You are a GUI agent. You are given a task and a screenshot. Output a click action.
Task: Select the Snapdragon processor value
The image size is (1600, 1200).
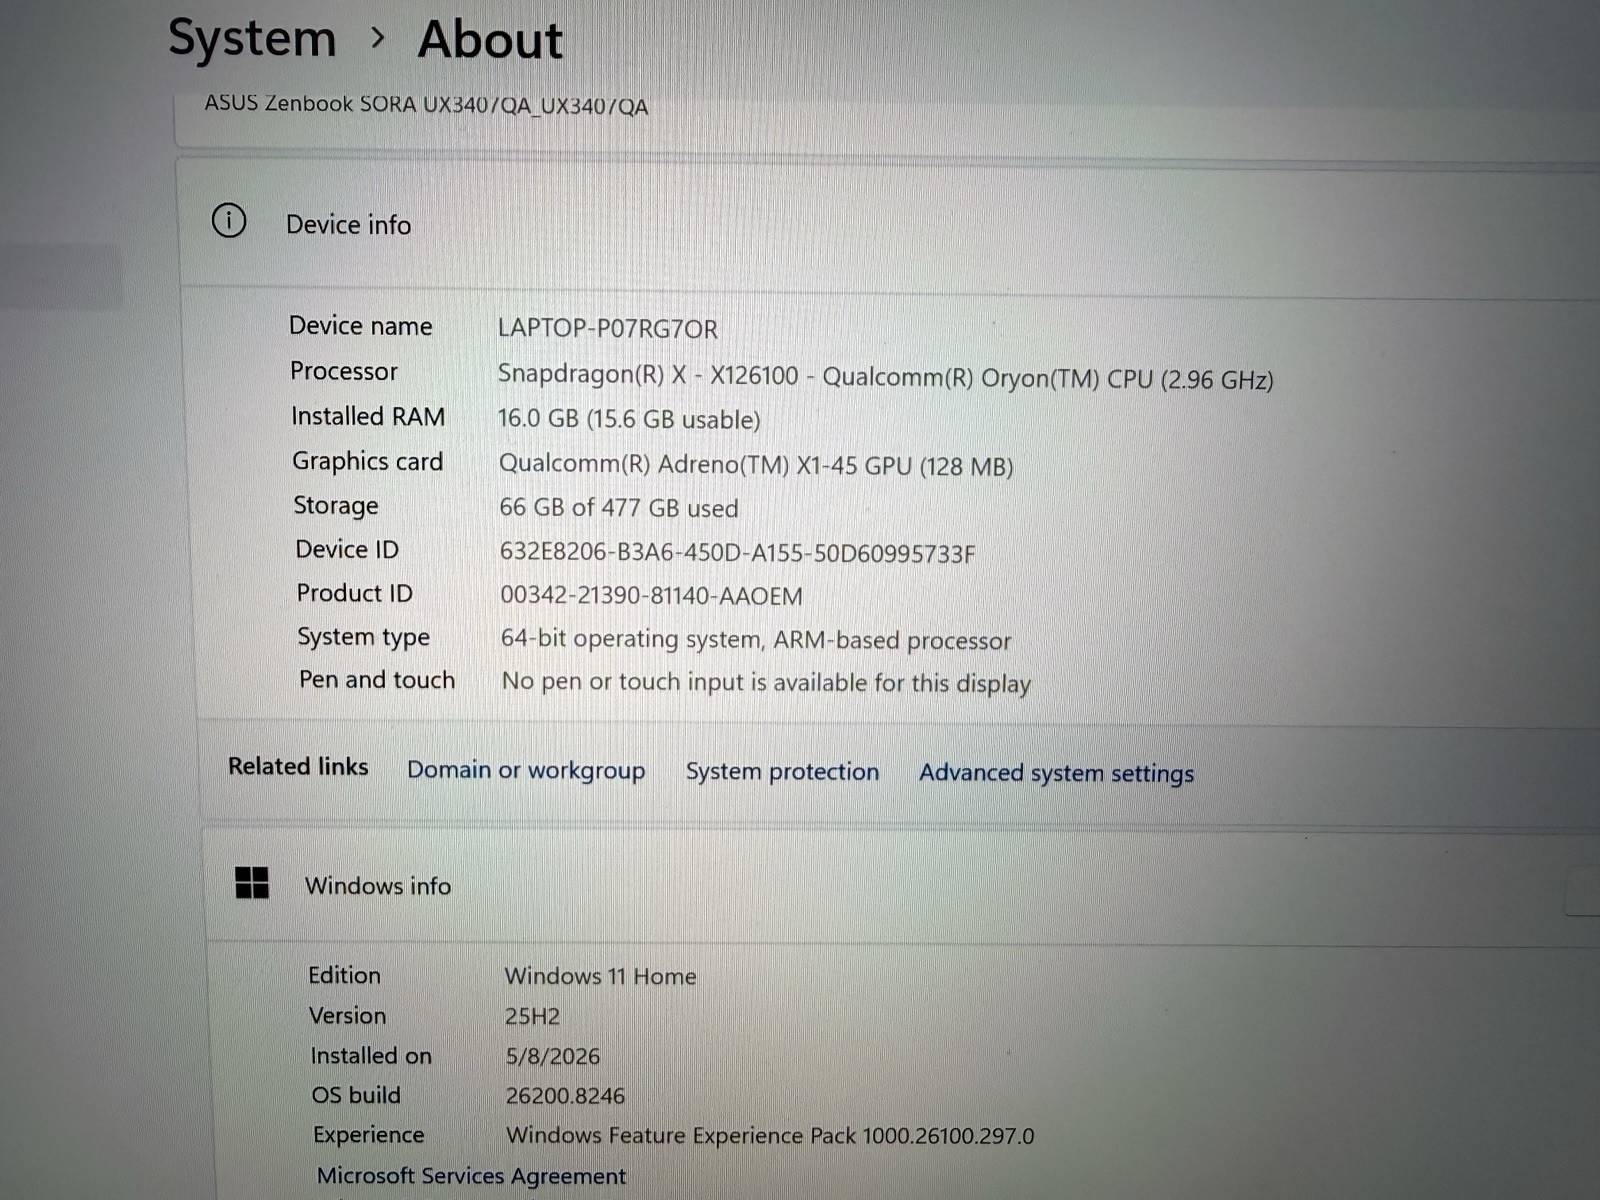(x=885, y=377)
